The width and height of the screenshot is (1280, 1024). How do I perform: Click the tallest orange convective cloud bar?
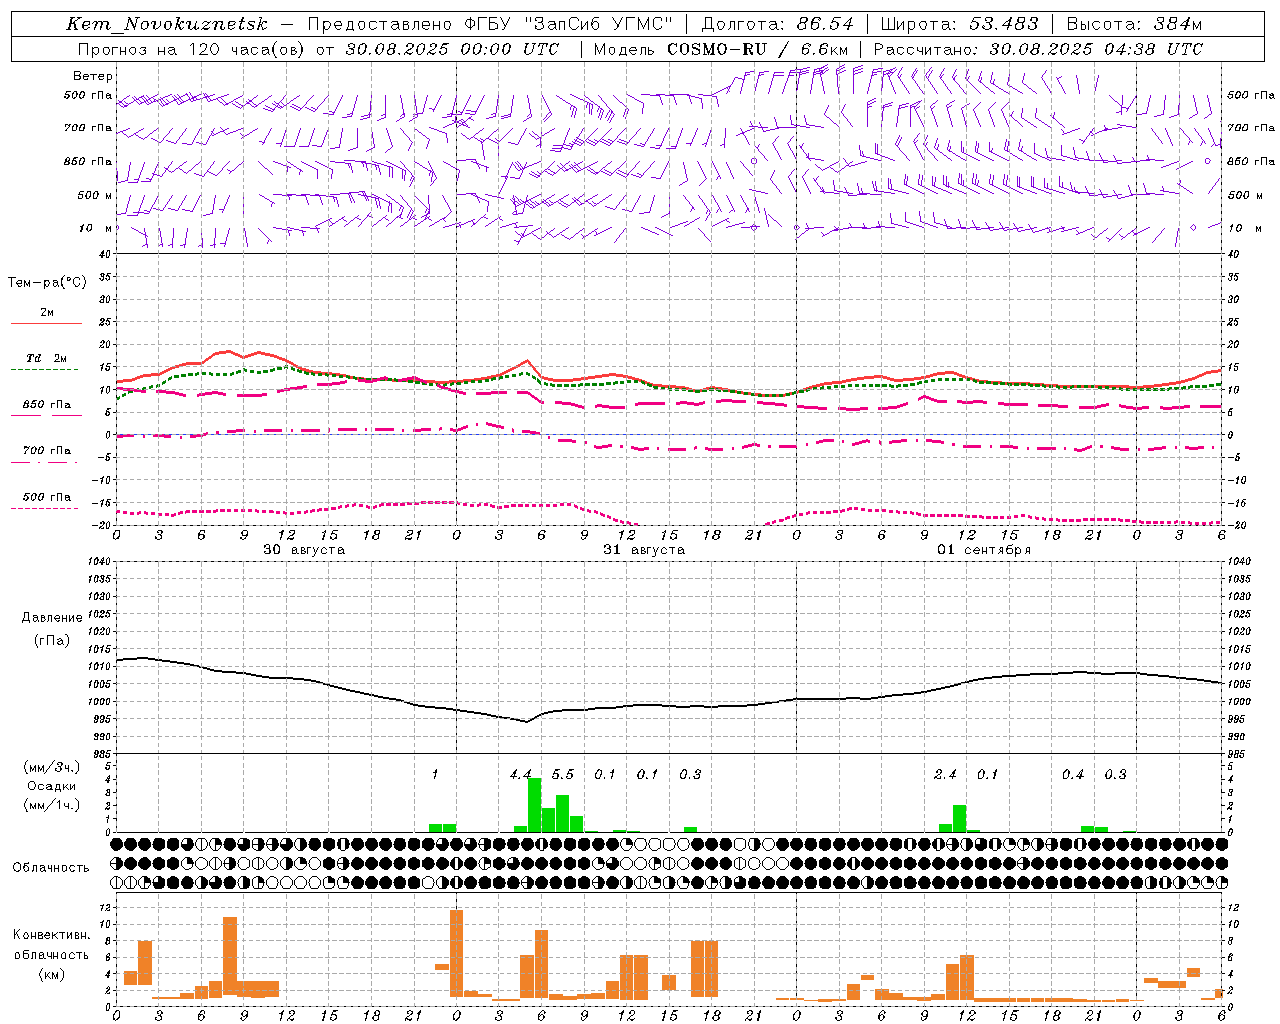(x=457, y=954)
